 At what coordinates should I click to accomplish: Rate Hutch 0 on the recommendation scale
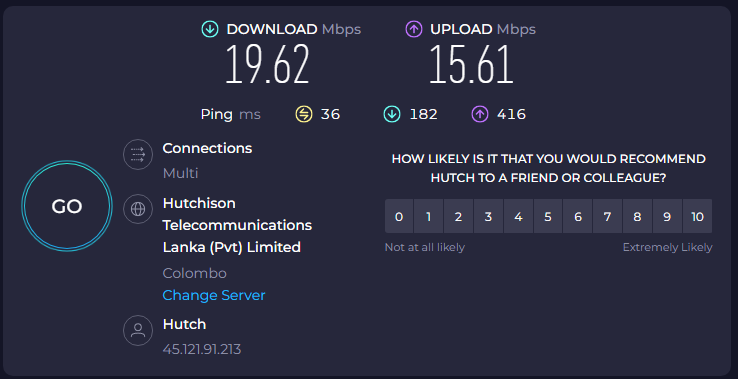[x=399, y=216]
